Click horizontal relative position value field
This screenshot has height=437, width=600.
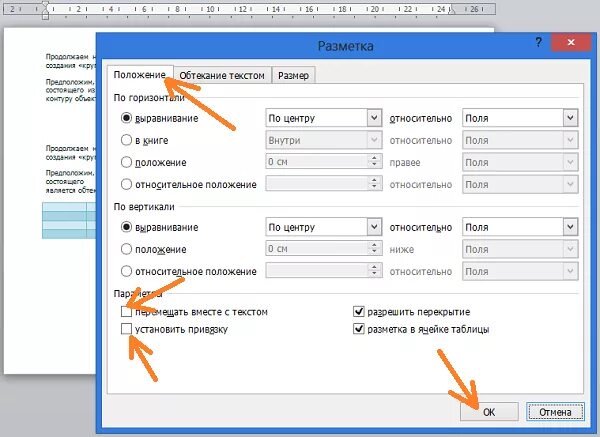pyautogui.click(x=316, y=184)
